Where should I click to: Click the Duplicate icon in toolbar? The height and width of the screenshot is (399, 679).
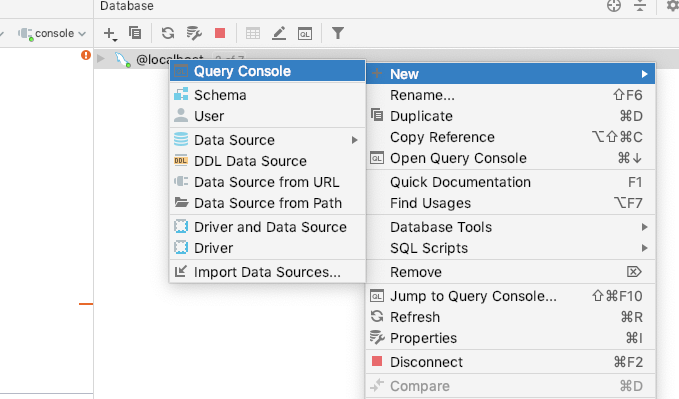(135, 33)
